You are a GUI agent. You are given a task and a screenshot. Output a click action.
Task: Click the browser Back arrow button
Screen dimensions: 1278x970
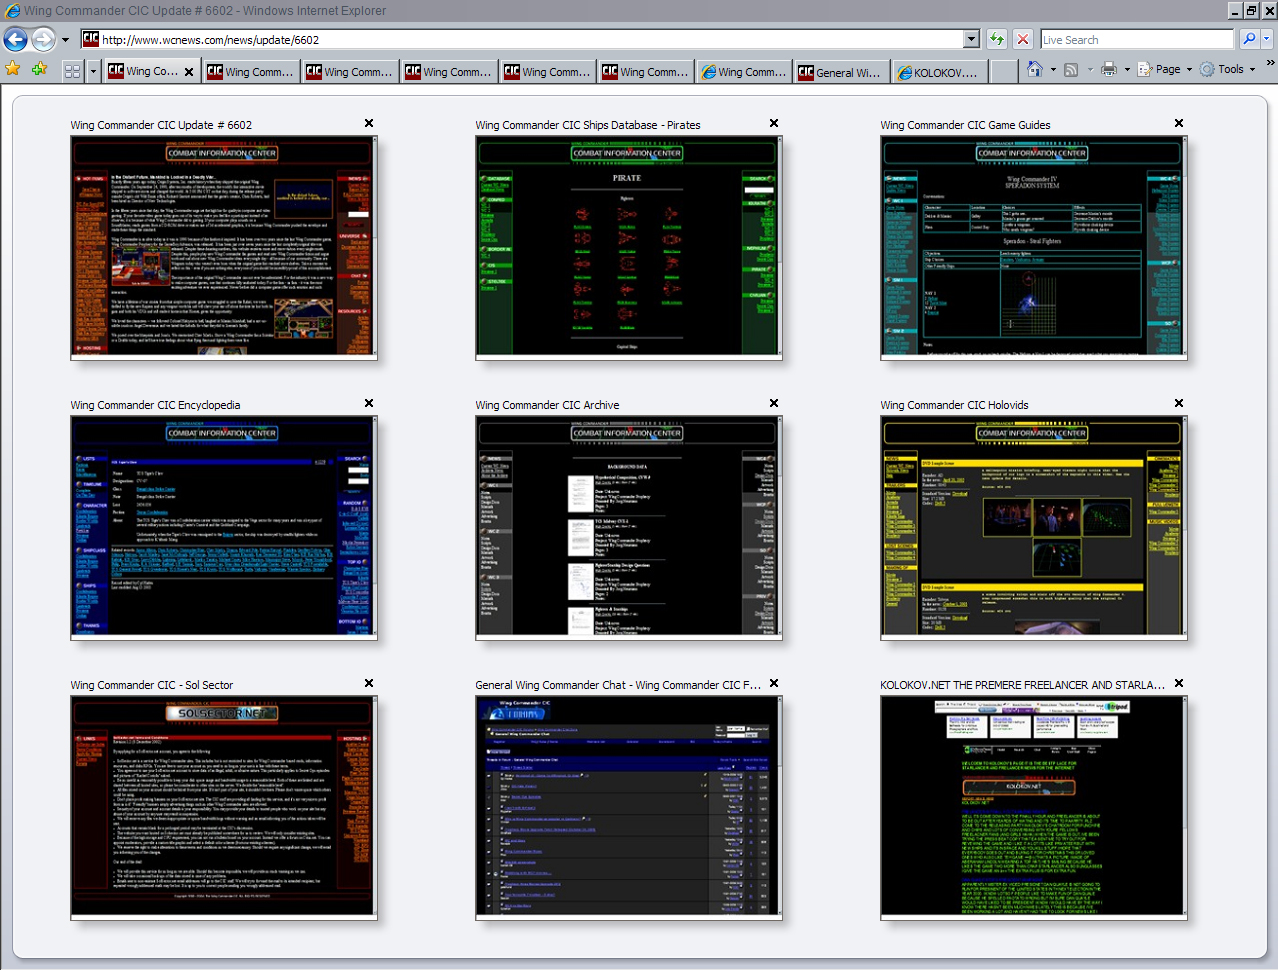pyautogui.click(x=16, y=39)
